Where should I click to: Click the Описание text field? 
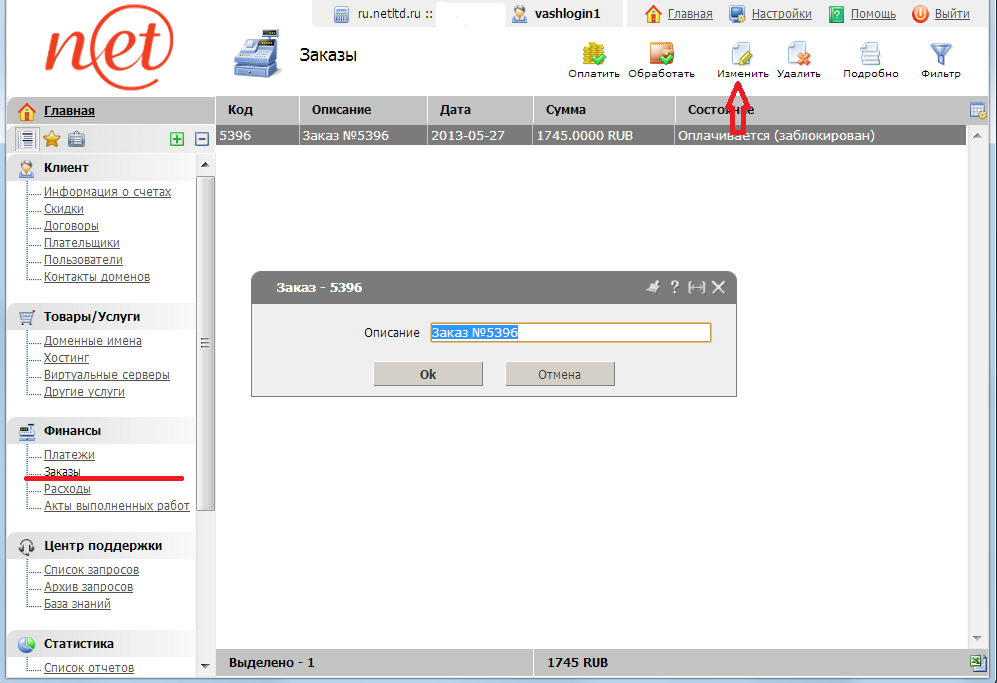click(x=570, y=333)
